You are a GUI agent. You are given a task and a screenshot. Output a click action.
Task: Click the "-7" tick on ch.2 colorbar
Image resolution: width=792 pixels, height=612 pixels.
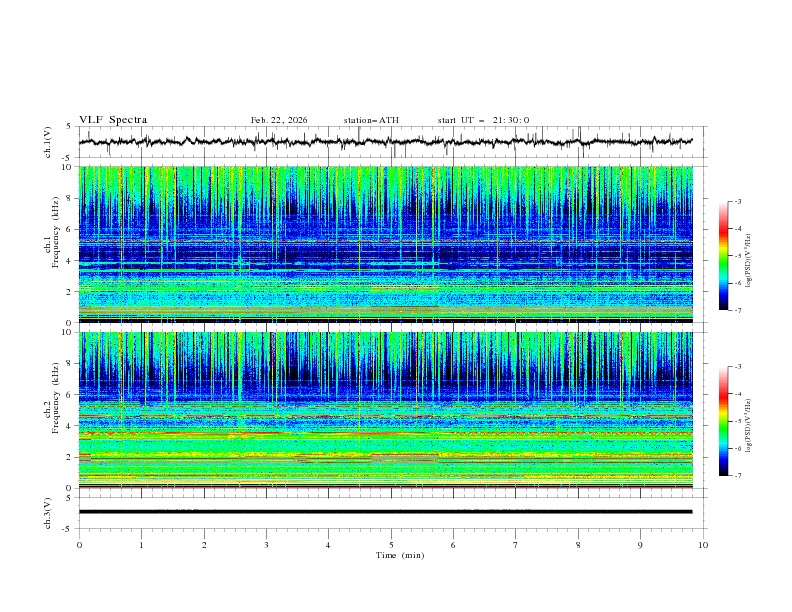738,476
